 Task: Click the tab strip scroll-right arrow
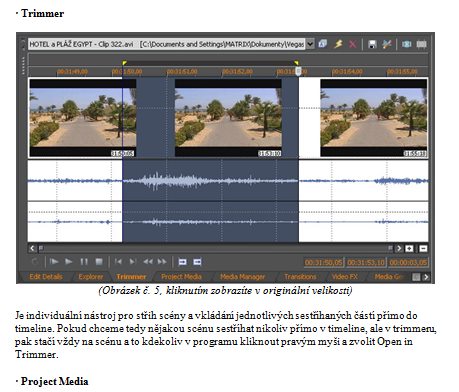point(426,277)
